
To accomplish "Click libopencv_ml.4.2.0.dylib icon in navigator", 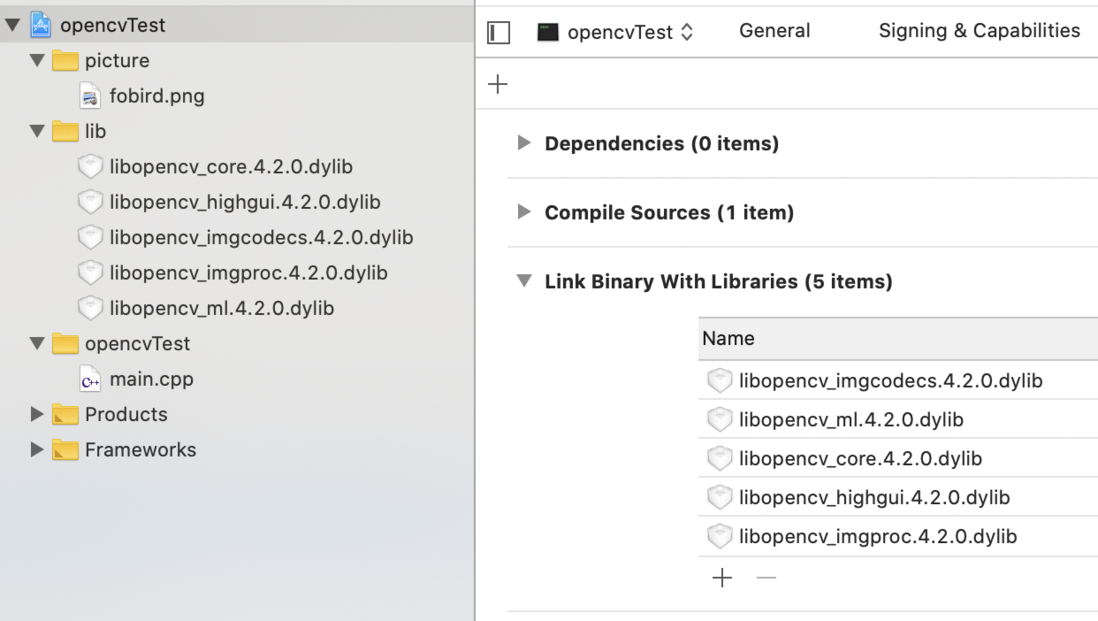I will pyautogui.click(x=90, y=308).
